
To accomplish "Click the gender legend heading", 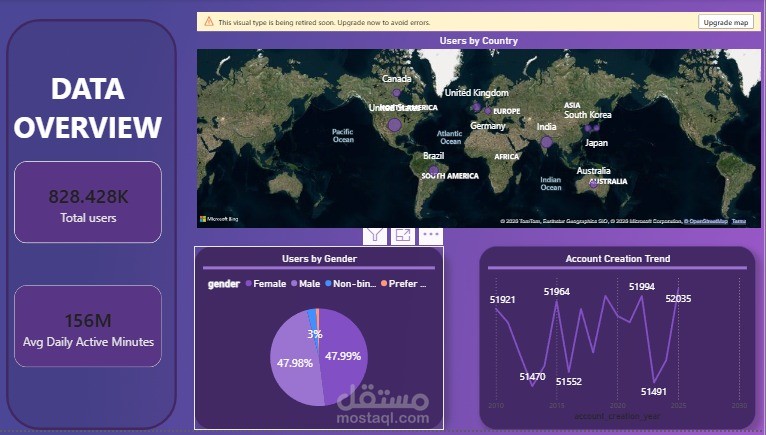I will point(224,284).
